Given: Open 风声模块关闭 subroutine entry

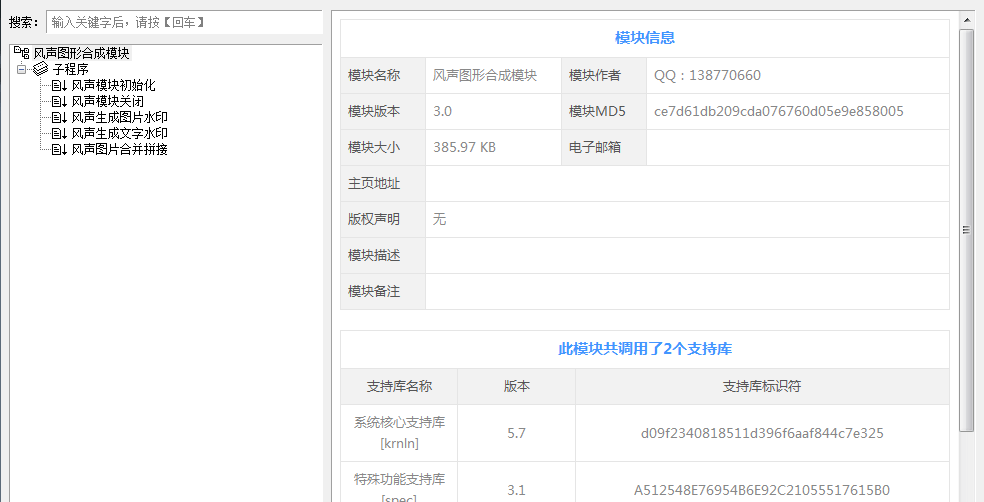Looking at the screenshot, I should tap(107, 102).
